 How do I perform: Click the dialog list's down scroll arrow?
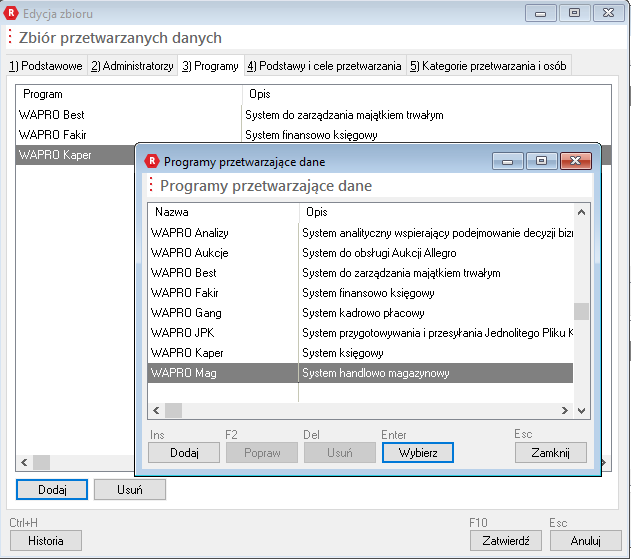pos(581,410)
